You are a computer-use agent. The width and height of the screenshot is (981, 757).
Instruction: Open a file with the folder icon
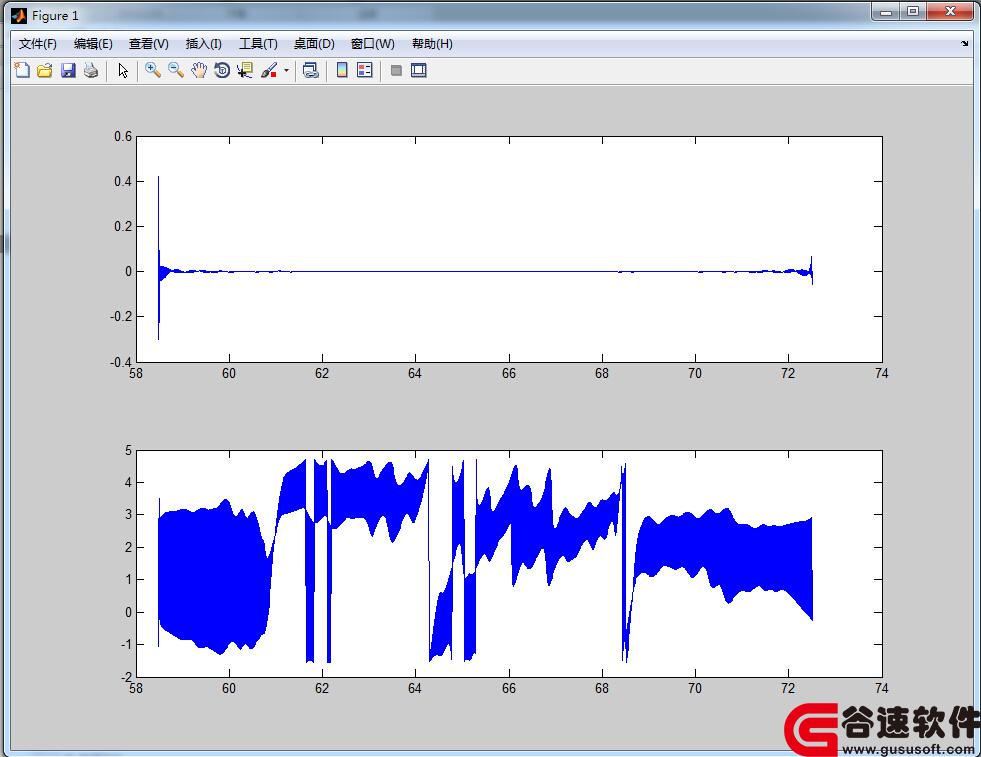click(44, 70)
